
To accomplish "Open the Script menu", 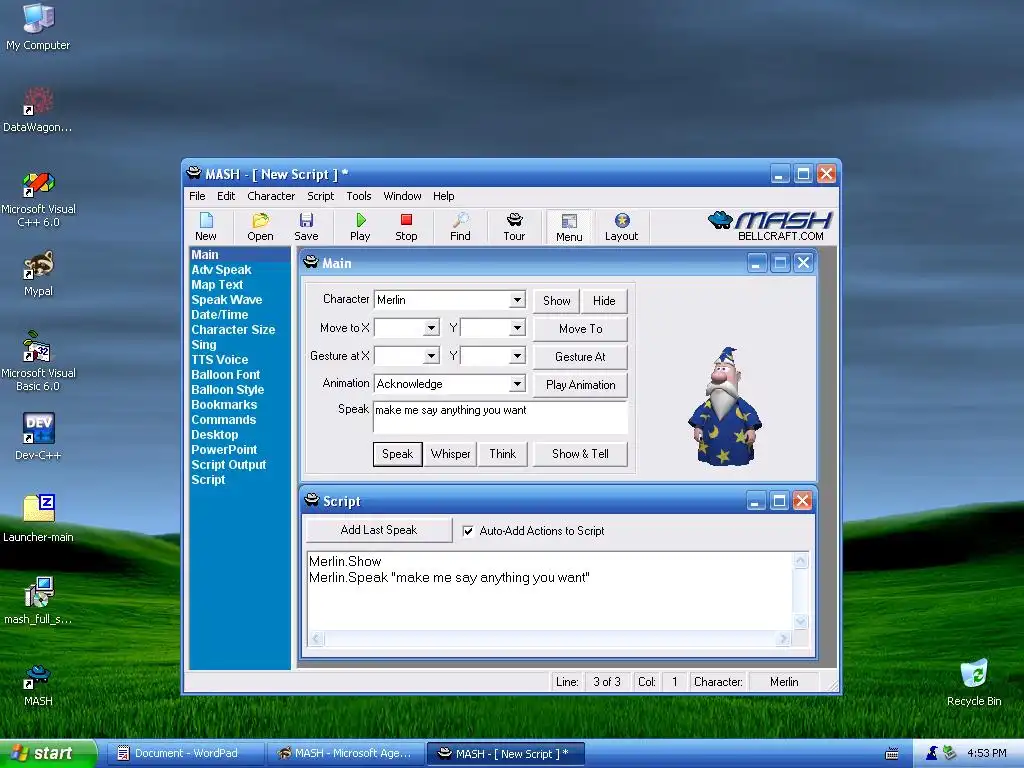I will (x=321, y=196).
